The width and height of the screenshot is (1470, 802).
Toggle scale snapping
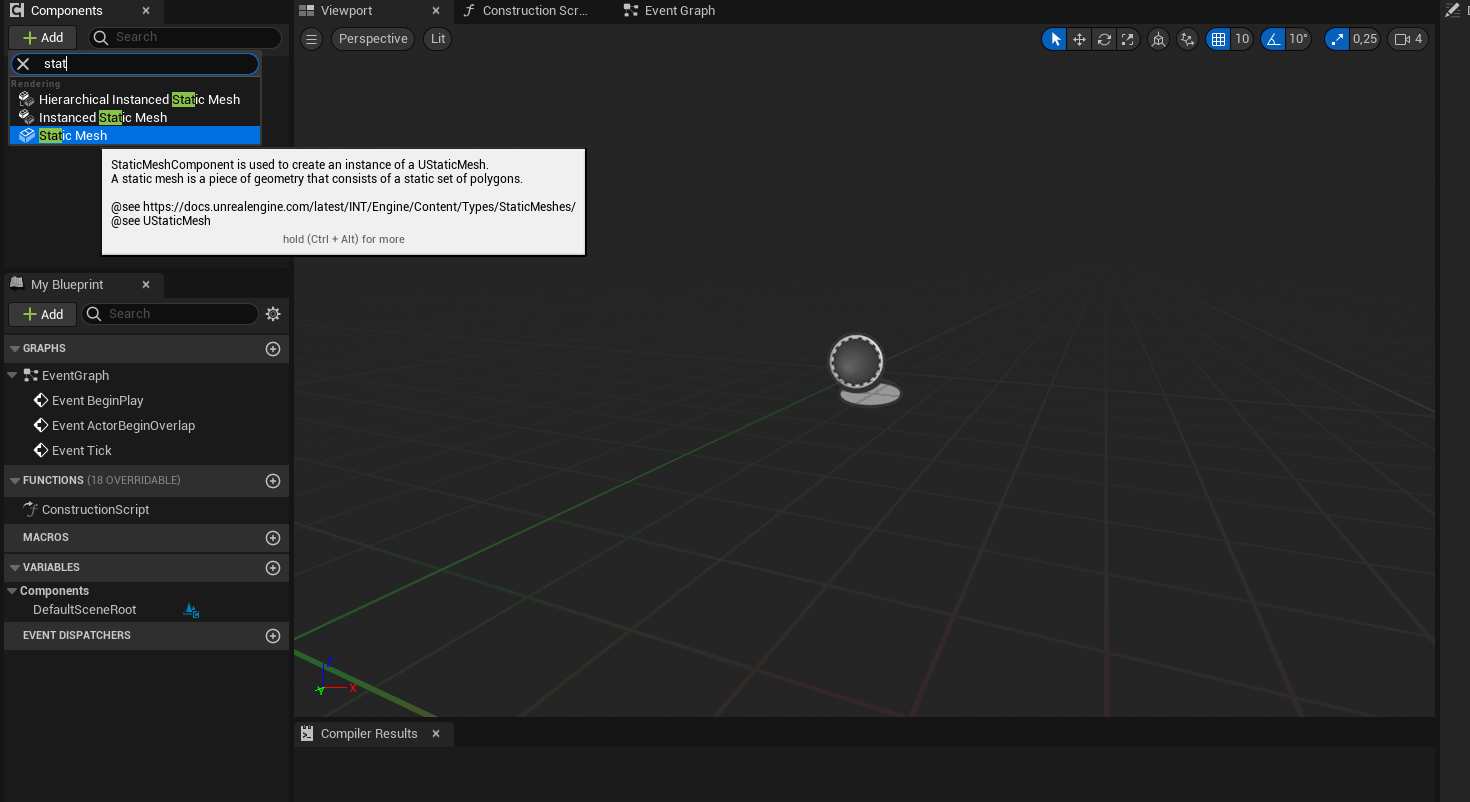tap(1337, 39)
